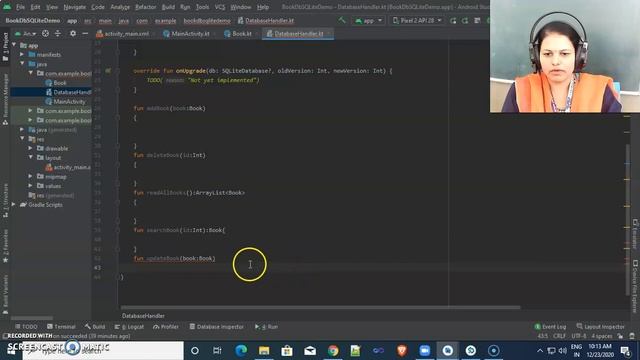The height and width of the screenshot is (360, 640).
Task: Open File Explorer from taskbar
Action: pyautogui.click(x=264, y=351)
